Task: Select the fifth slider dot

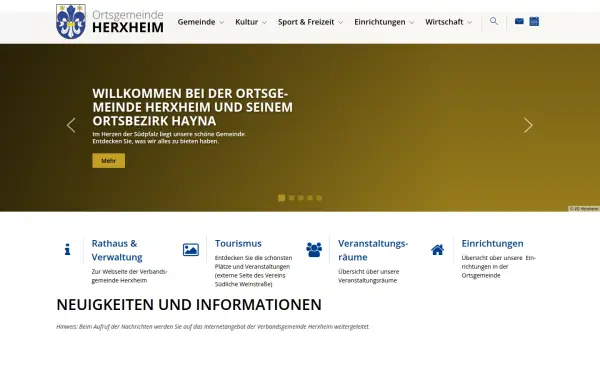Action: (319, 198)
